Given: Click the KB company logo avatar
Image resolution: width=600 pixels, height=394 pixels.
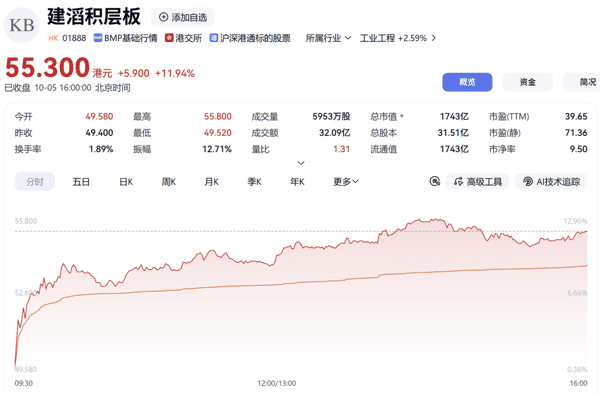Looking at the screenshot, I should 22,25.
